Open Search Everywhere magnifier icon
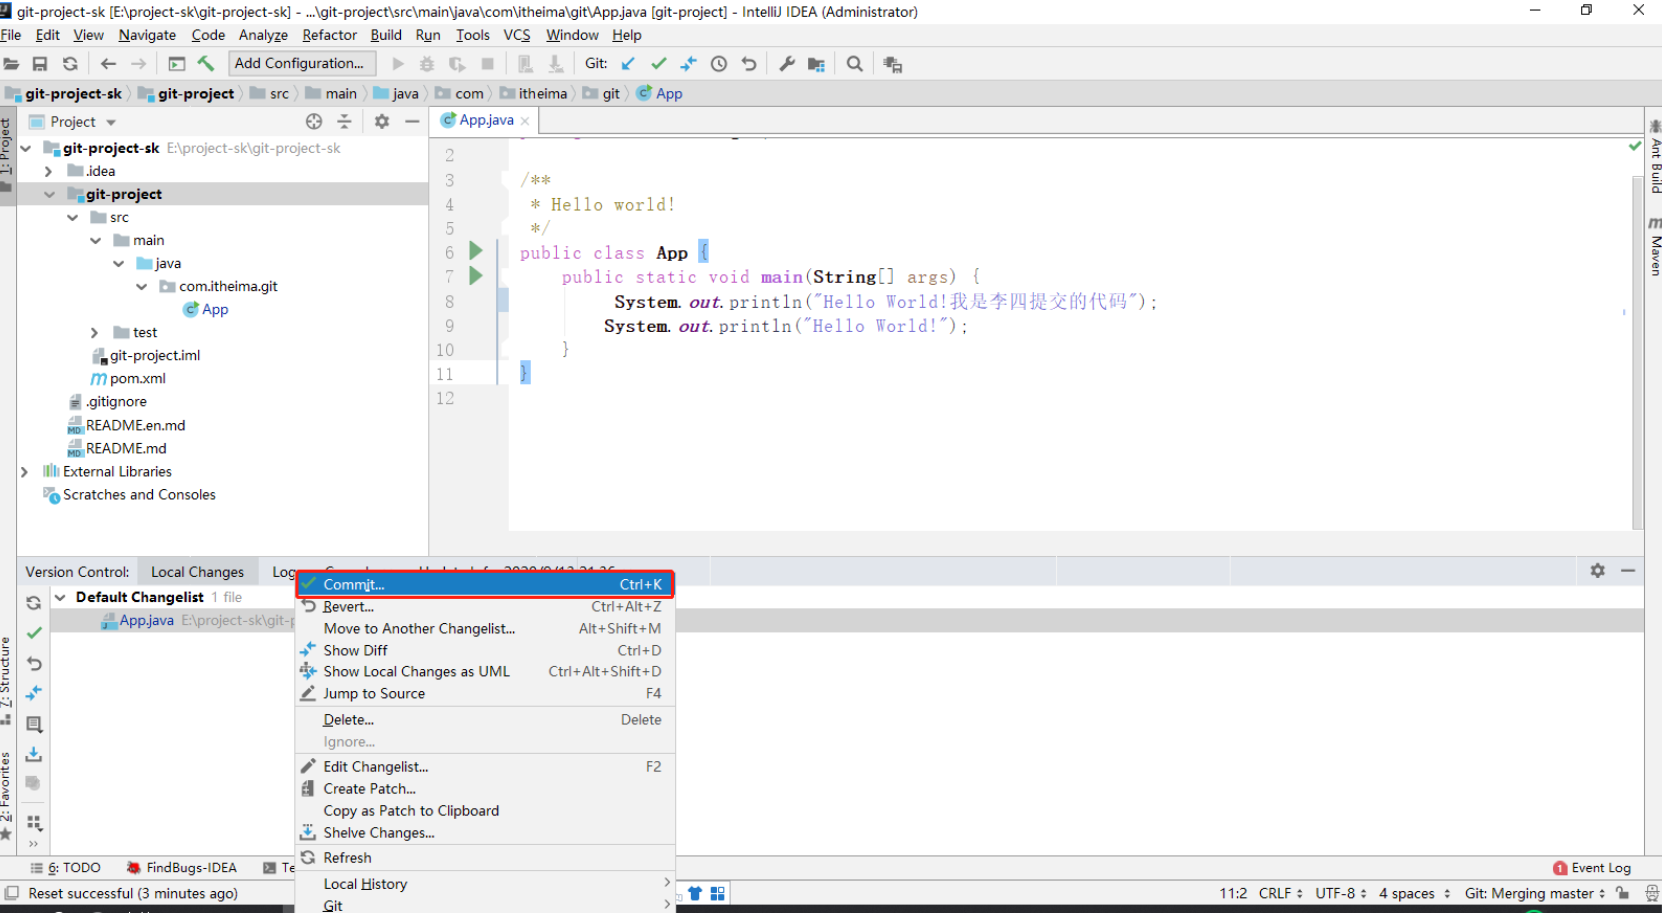Screen dimensions: 1662x919 [854, 64]
